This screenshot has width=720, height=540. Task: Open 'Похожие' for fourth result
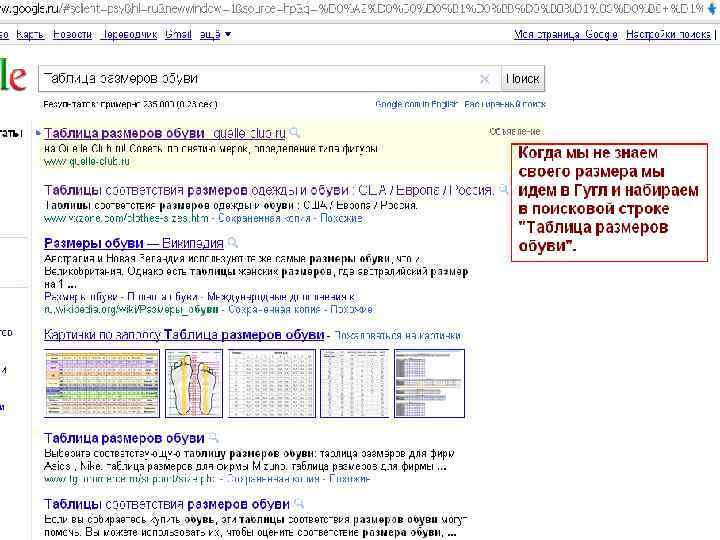click(349, 479)
